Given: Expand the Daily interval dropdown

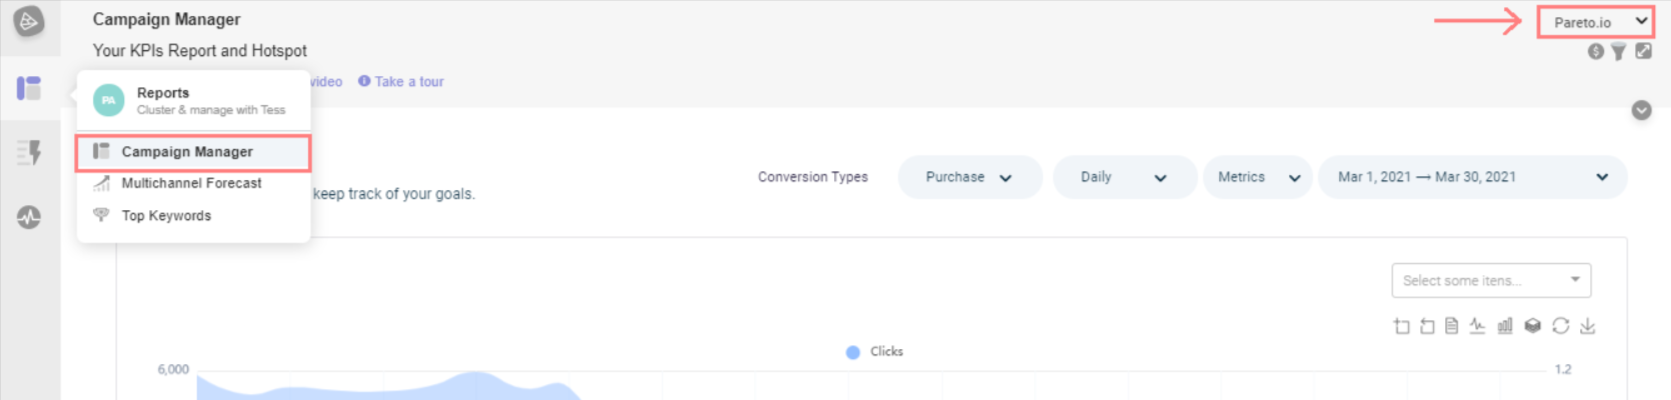Looking at the screenshot, I should [x=1124, y=177].
